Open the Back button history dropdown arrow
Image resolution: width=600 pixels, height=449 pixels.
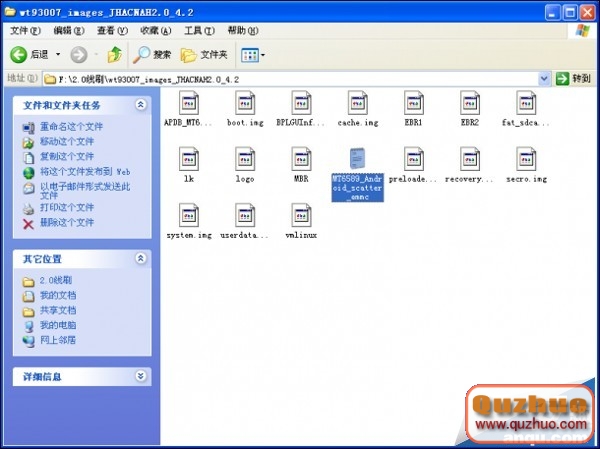coord(58,54)
